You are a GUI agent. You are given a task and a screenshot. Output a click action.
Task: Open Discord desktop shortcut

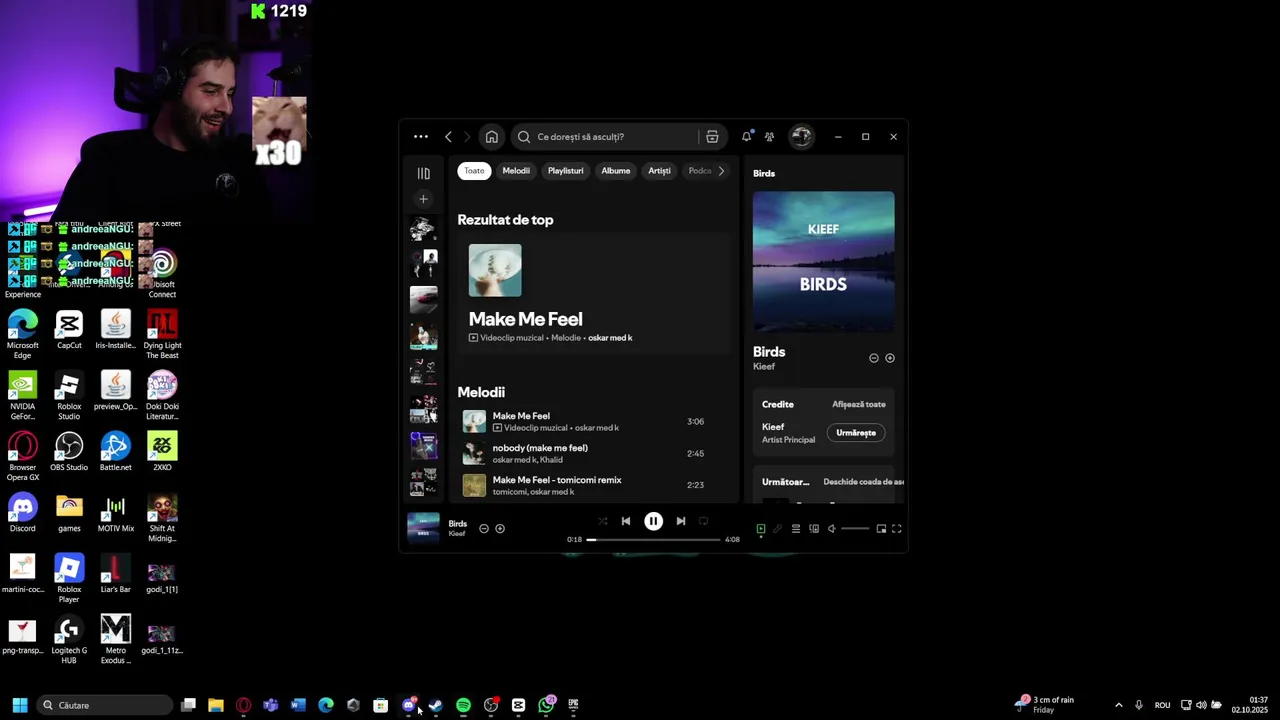[22, 513]
